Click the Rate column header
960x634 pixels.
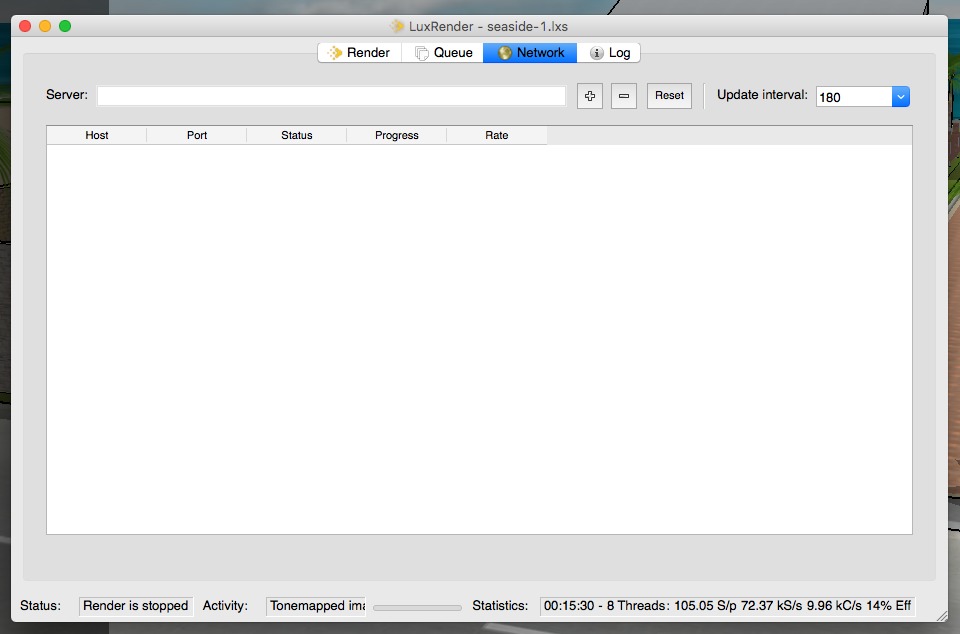point(497,135)
